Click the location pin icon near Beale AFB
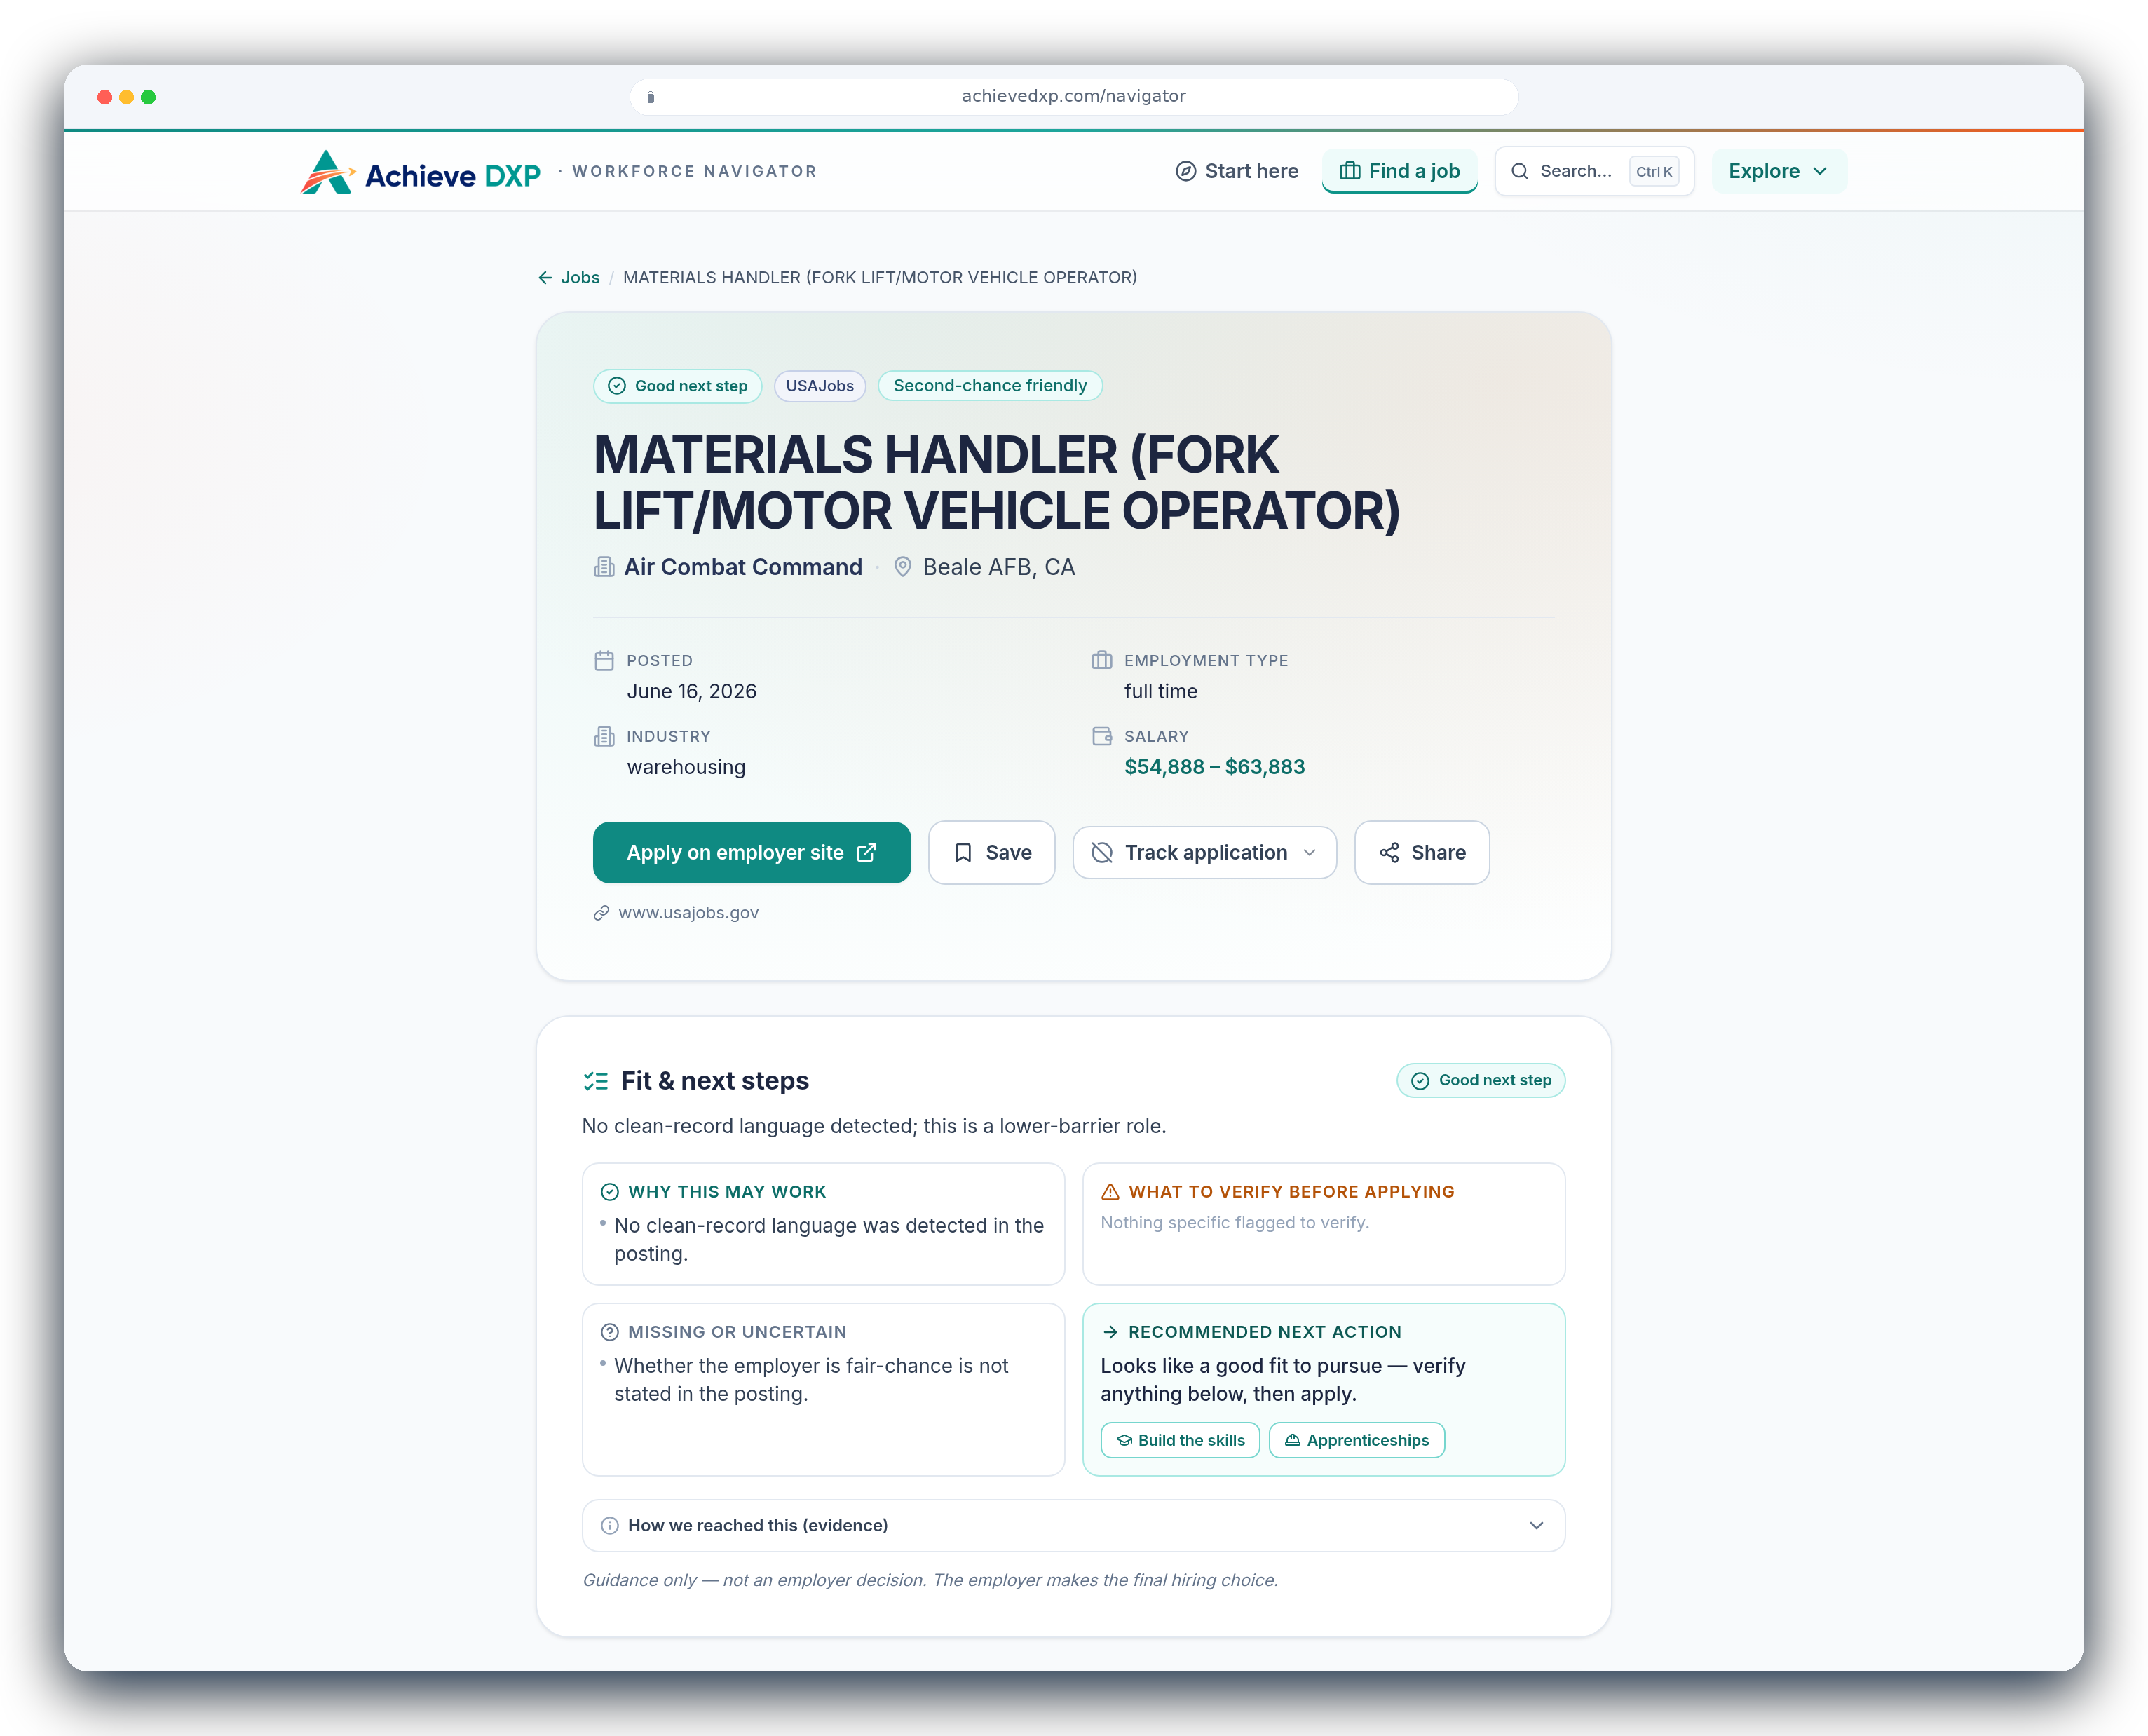This screenshot has width=2148, height=1736. [x=902, y=567]
